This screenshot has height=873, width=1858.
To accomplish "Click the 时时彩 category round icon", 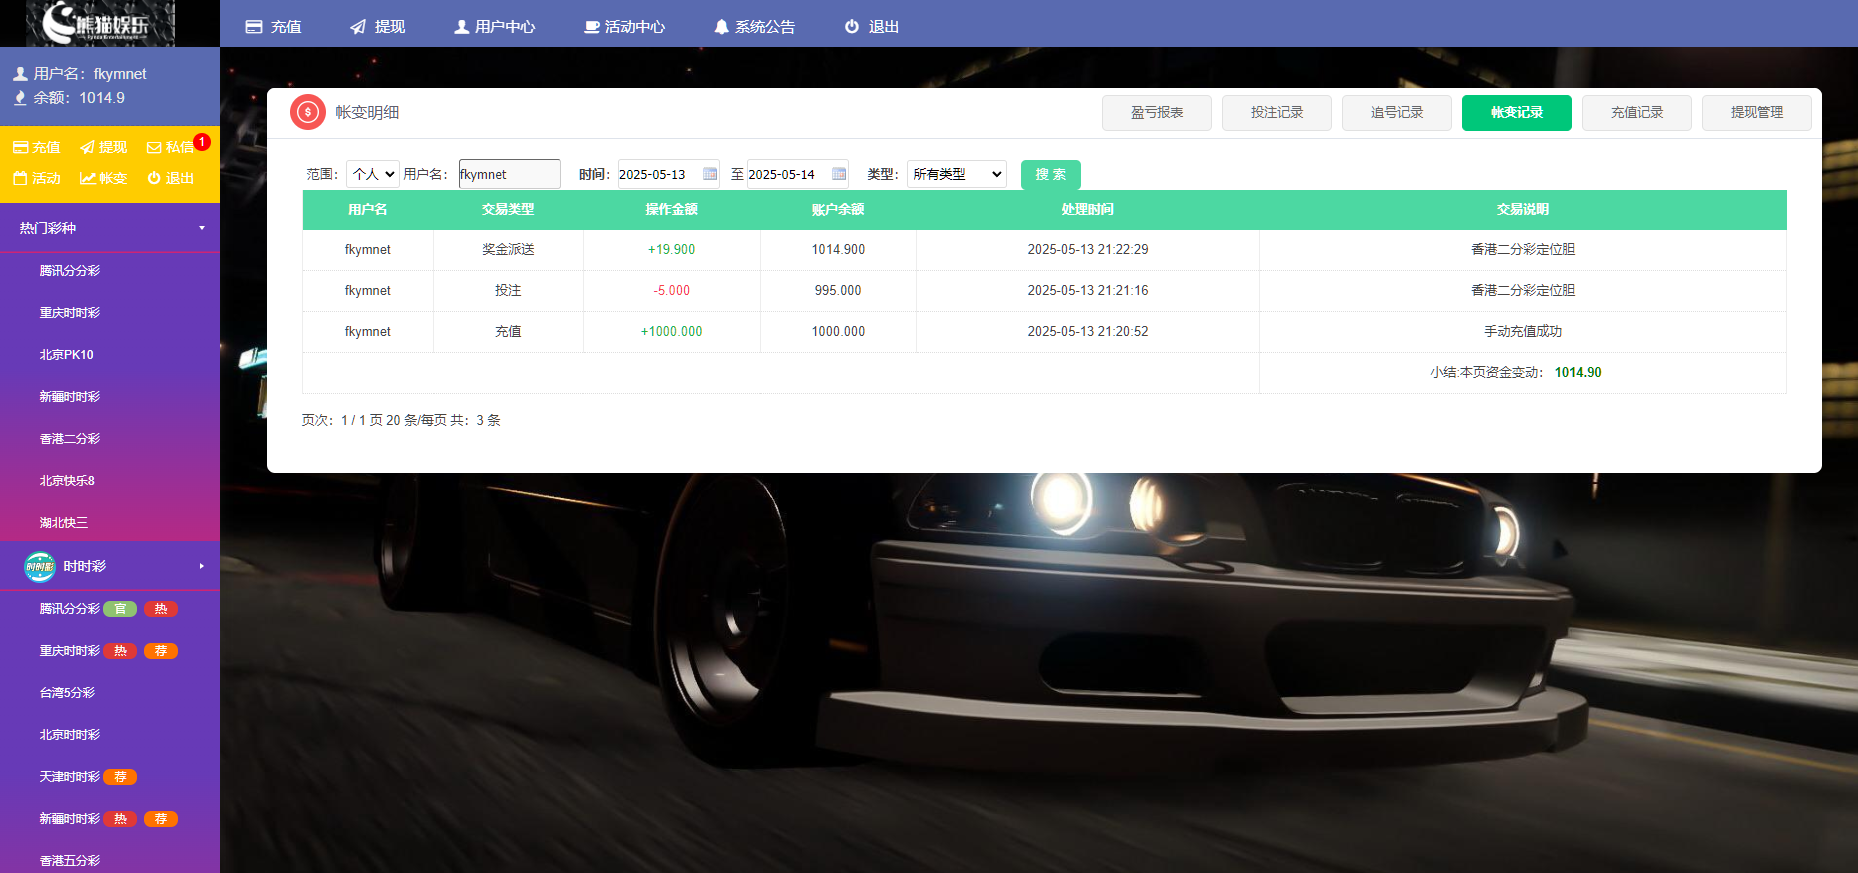I will click(40, 566).
